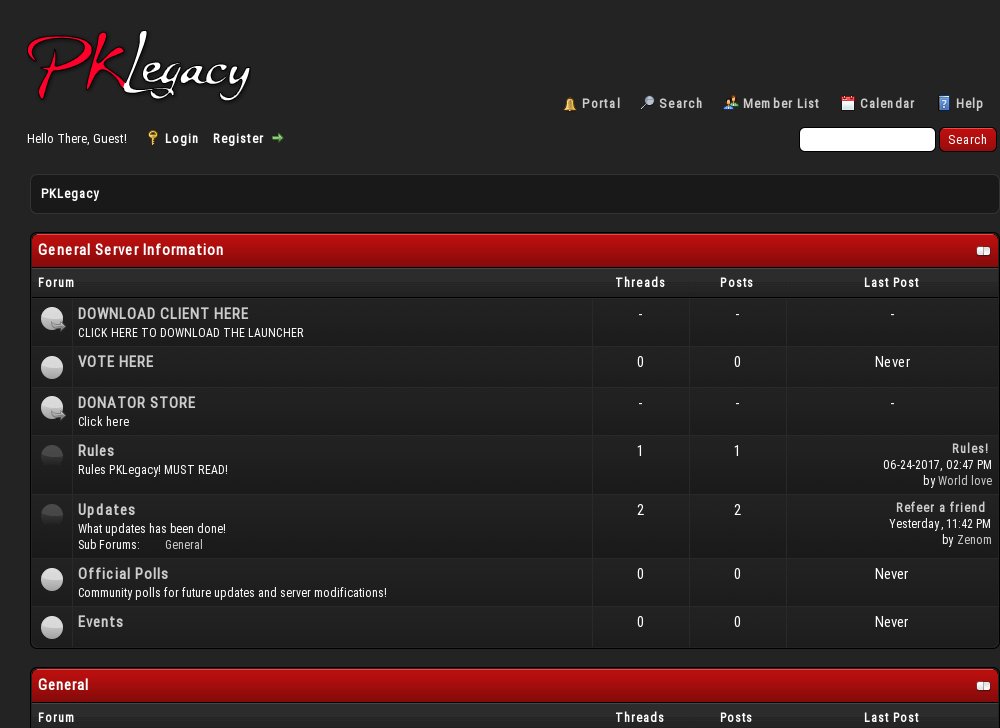Open the VOTE HERE forum

pos(115,361)
